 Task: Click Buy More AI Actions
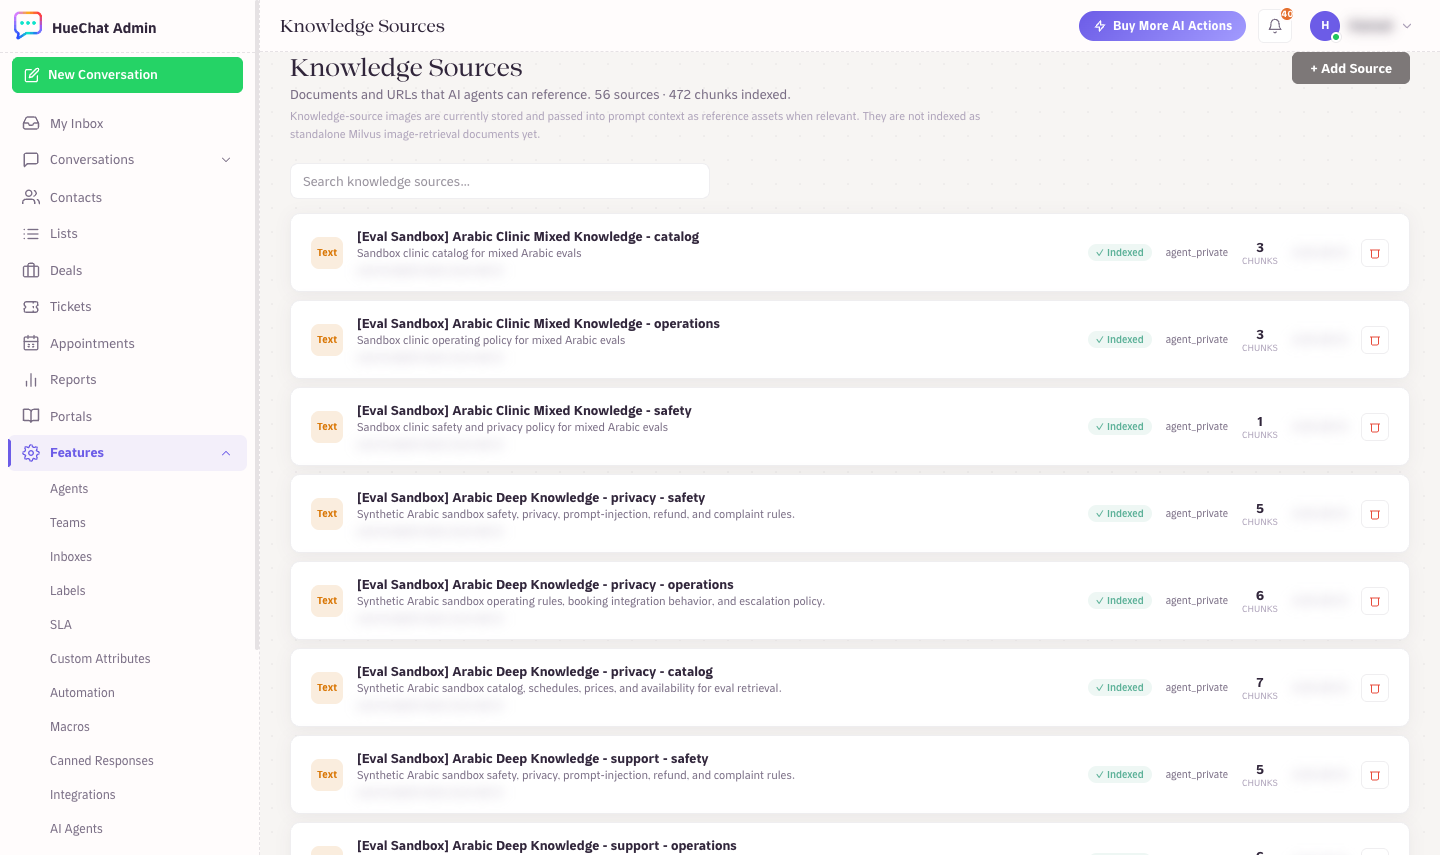click(x=1162, y=26)
